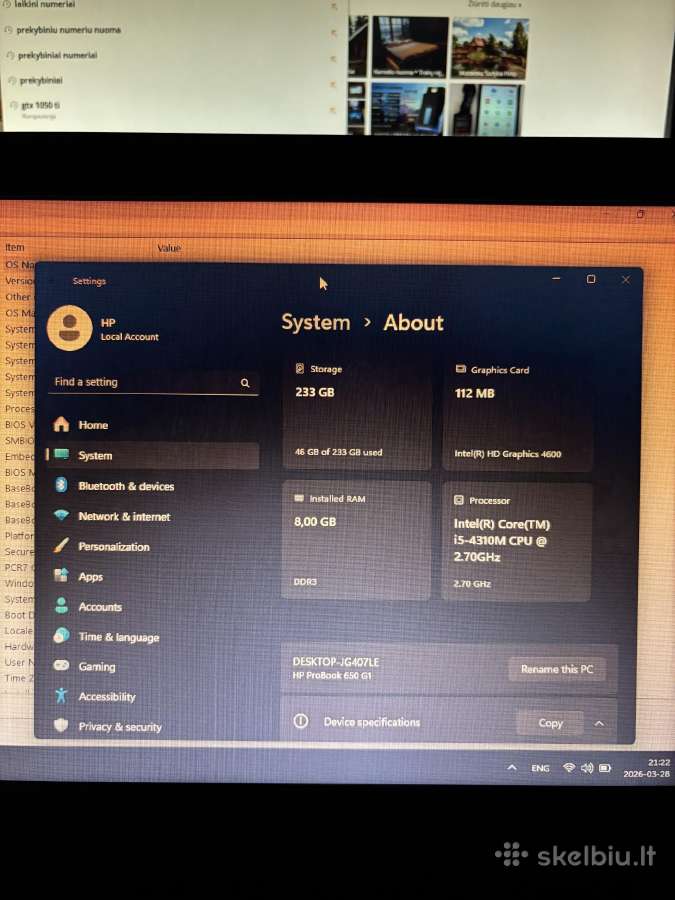Viewport: 675px width, 900px height.
Task: Click the HP user avatar picture
Action: (69, 328)
